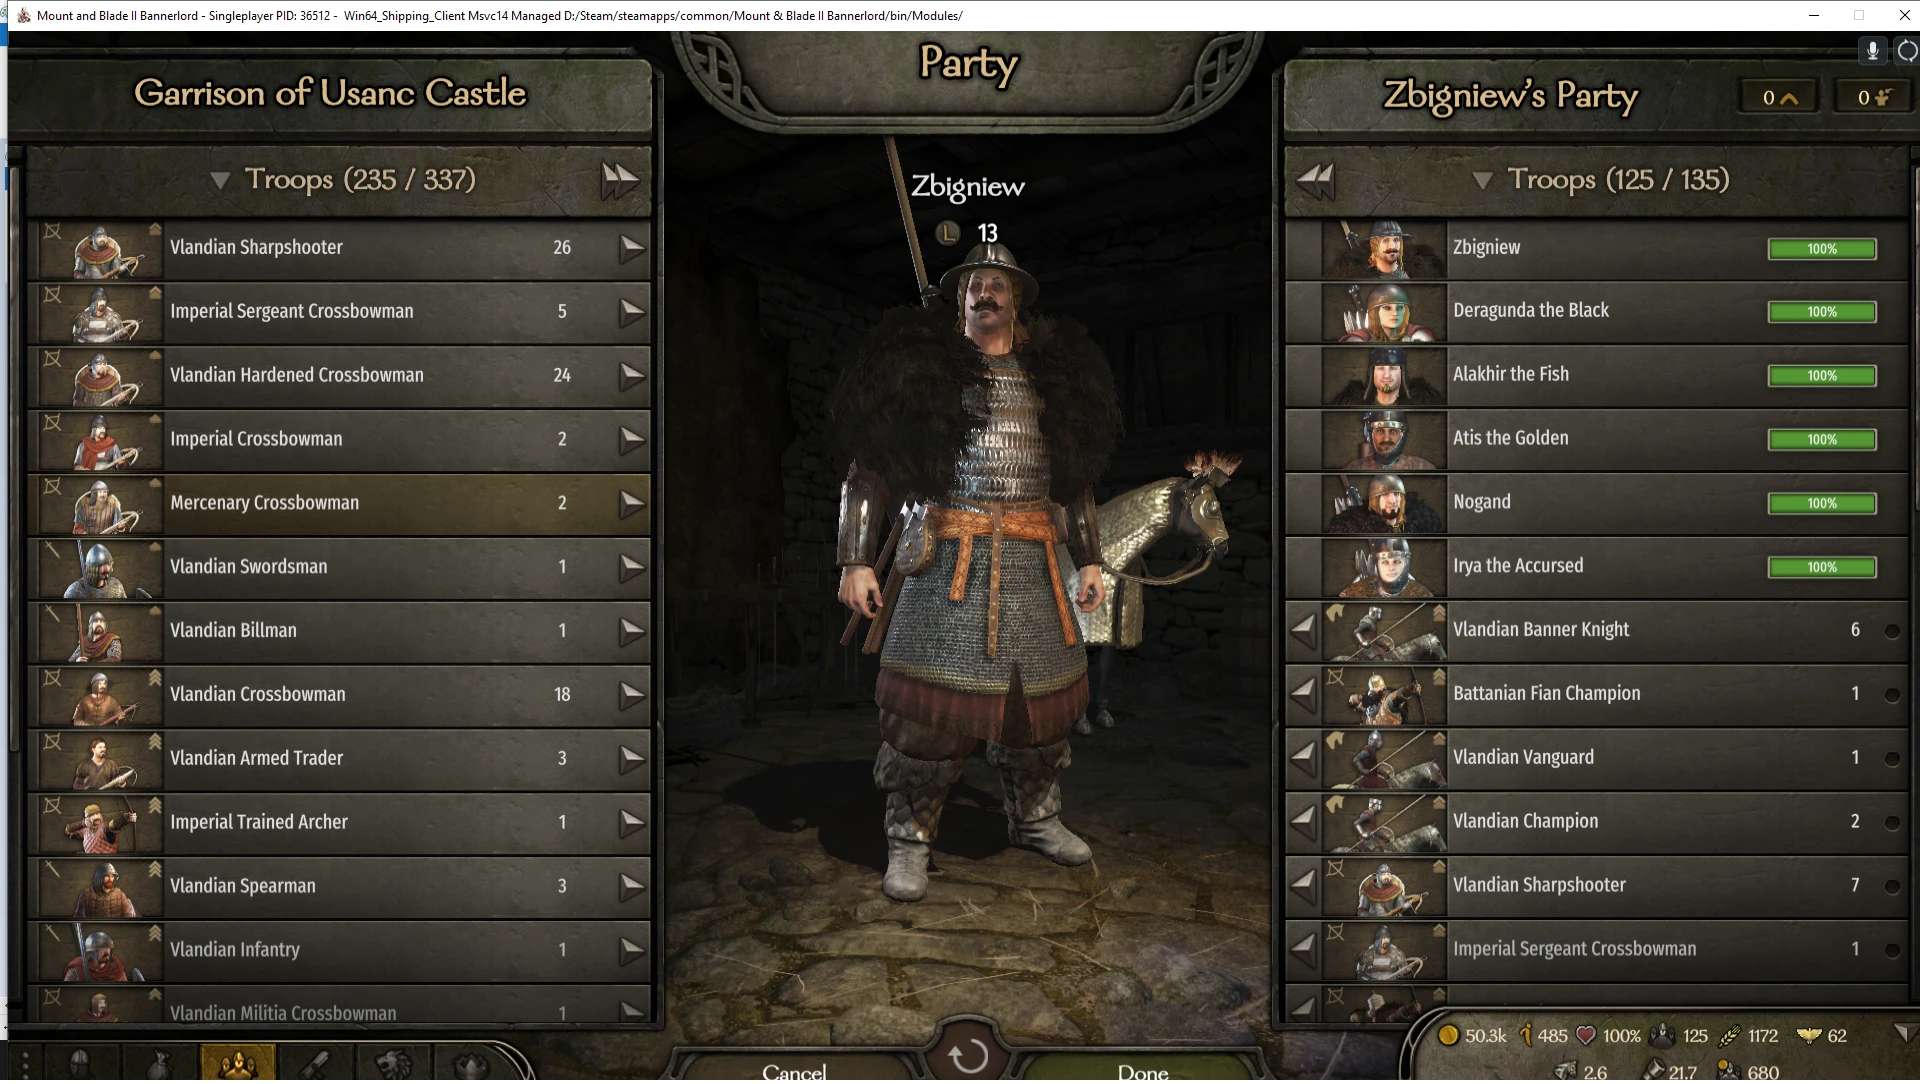Collapse garrison Troops (235 / 337) list

pos(220,181)
